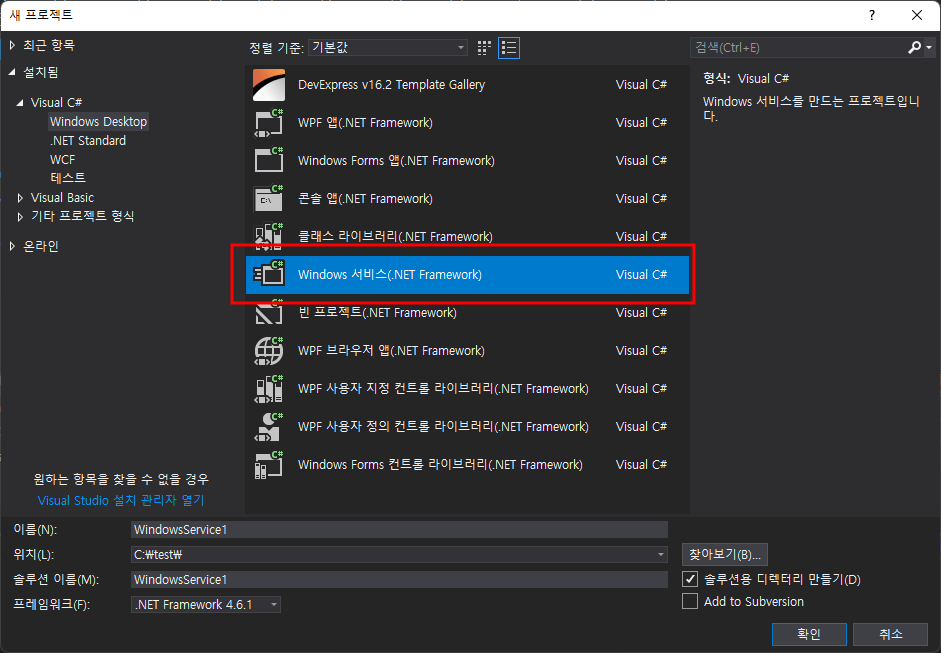Expand the 온라인 node
Screen dimensions: 941x653
click(13, 246)
